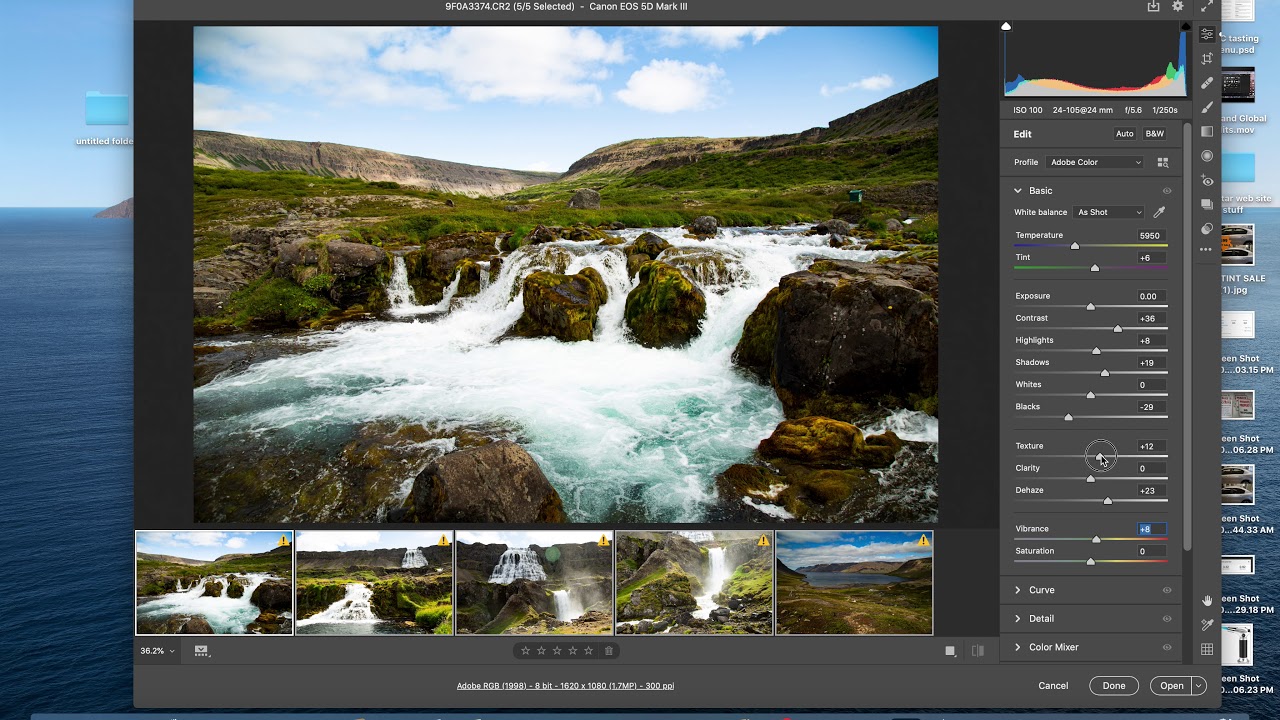Click the Blacks slider handle
1280x720 pixels.
pos(1068,417)
